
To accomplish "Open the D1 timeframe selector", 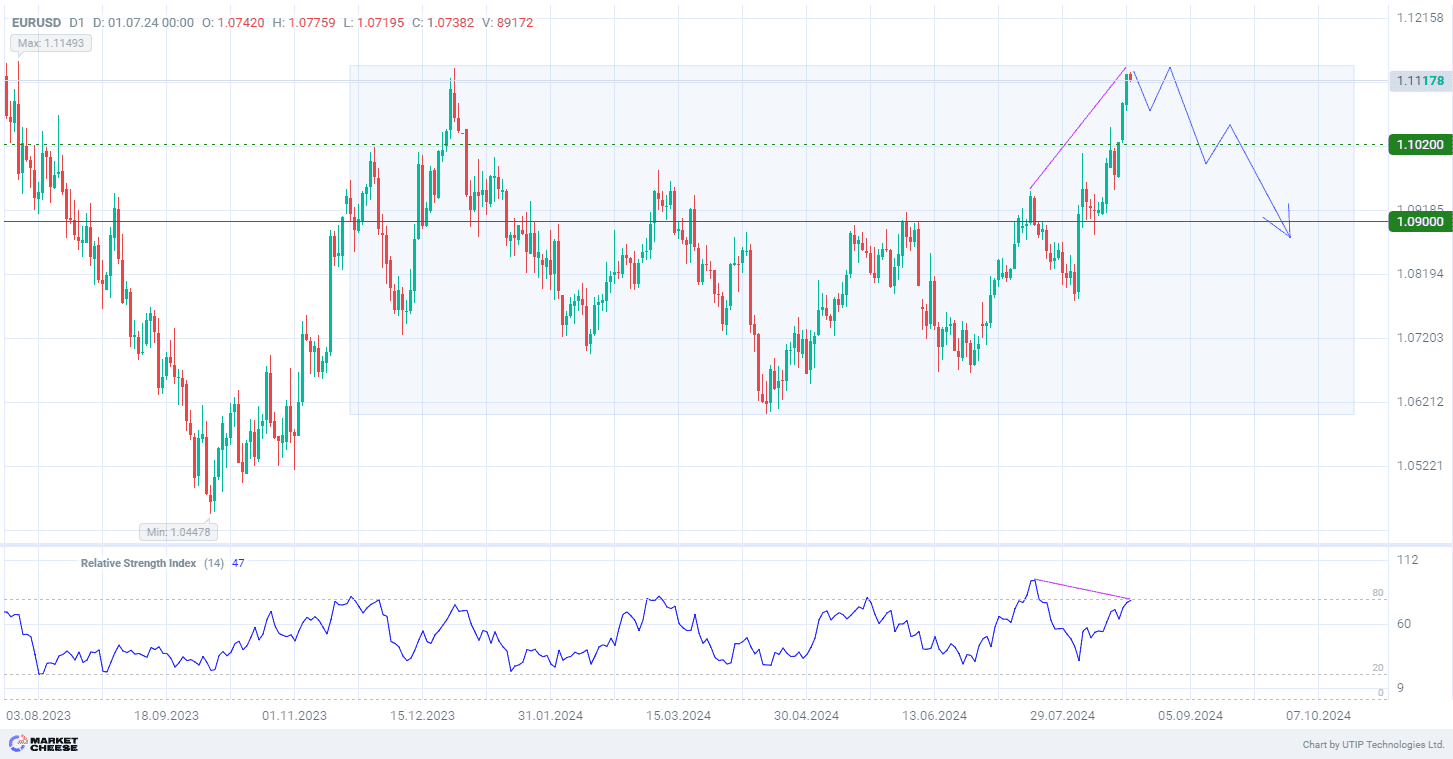I will pos(77,22).
